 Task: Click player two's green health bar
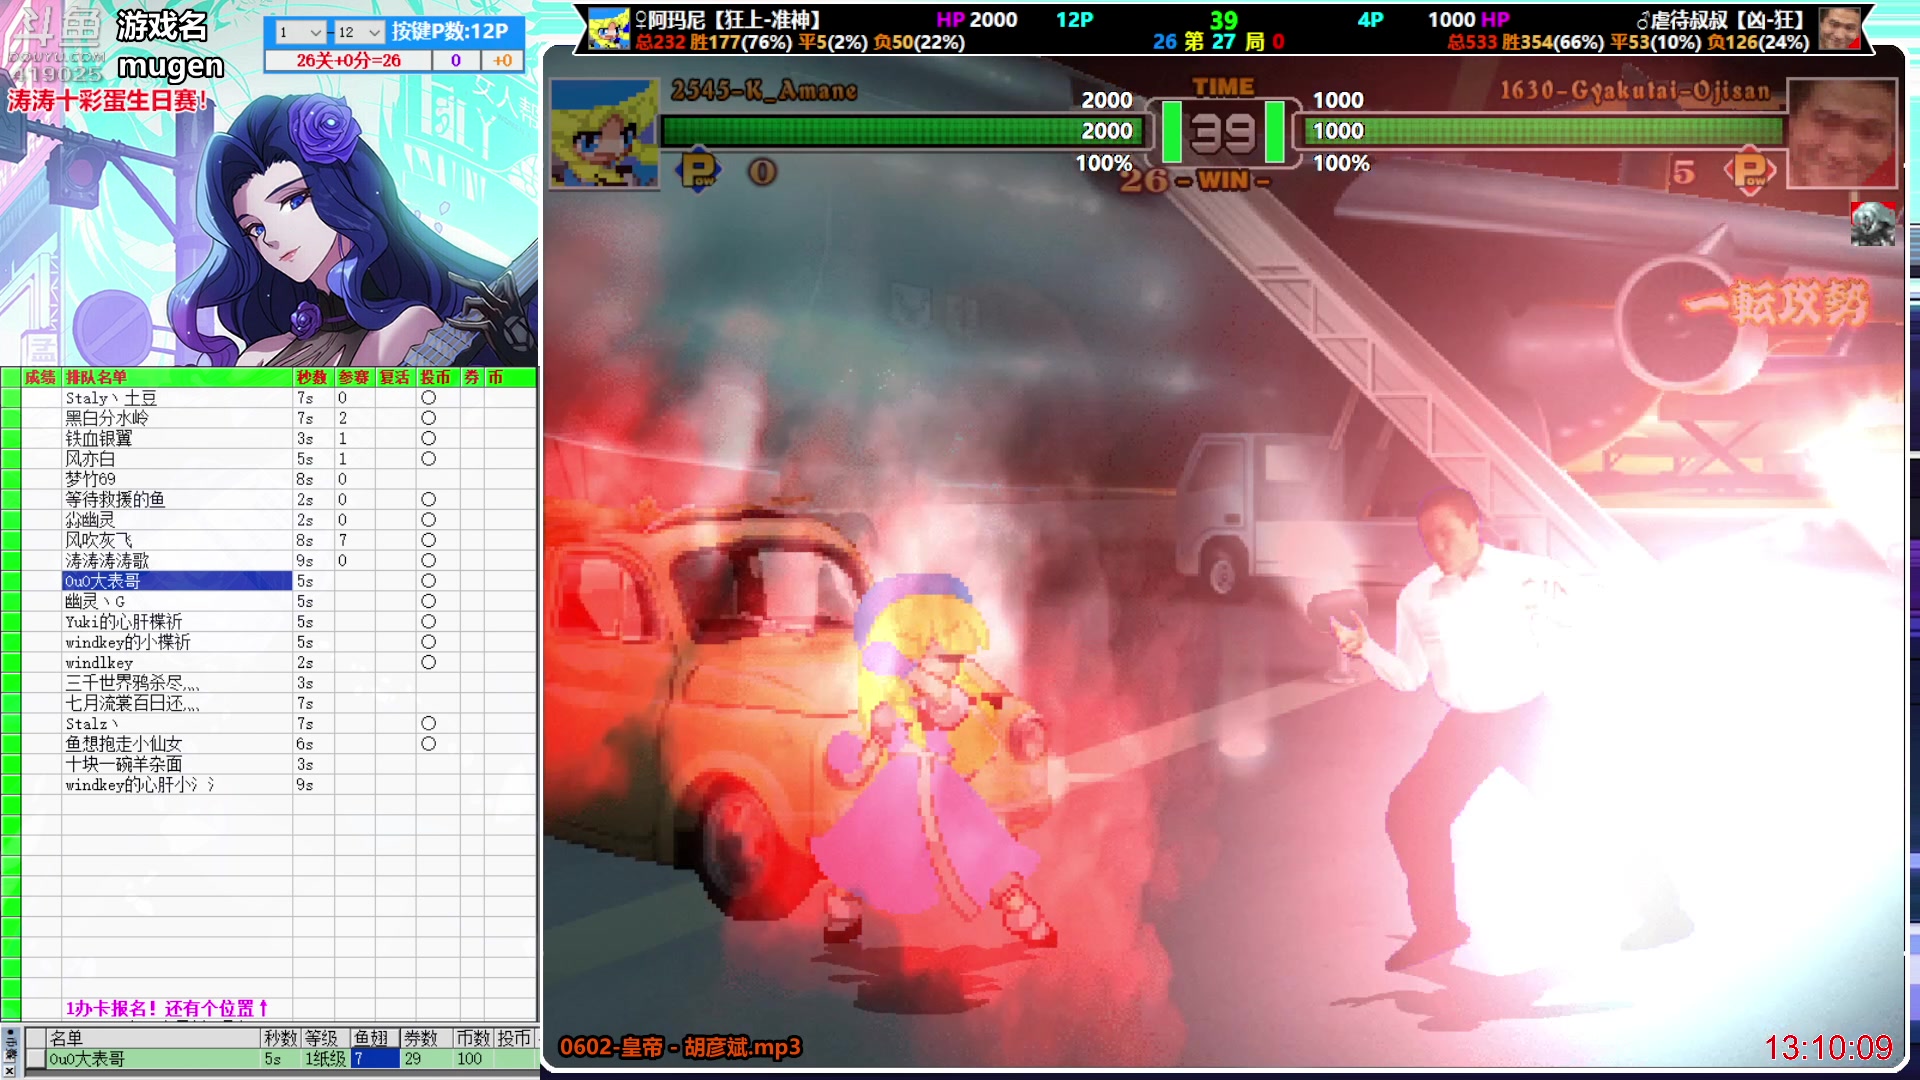pos(1545,131)
